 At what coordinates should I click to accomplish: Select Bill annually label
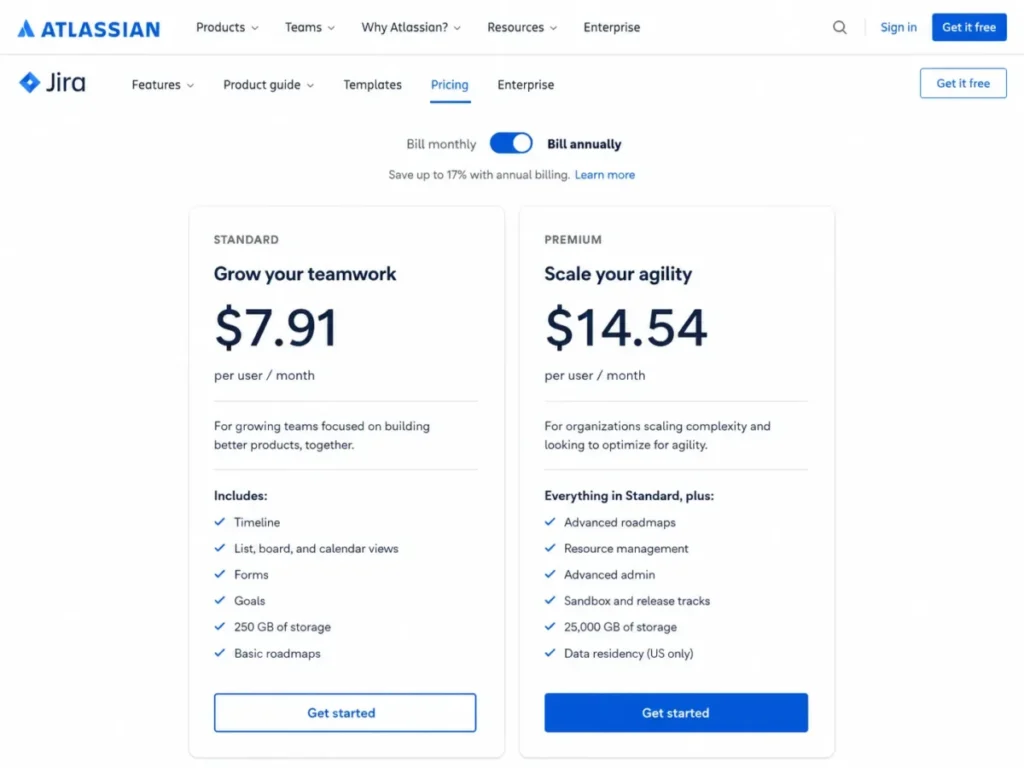point(584,144)
